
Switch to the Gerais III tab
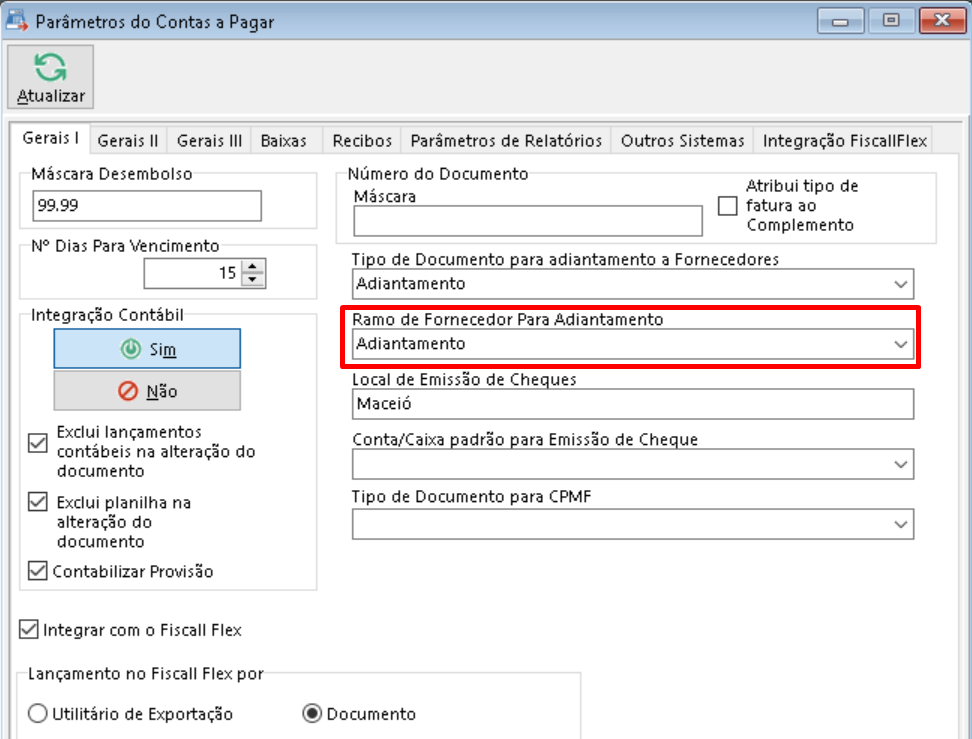pyautogui.click(x=210, y=141)
